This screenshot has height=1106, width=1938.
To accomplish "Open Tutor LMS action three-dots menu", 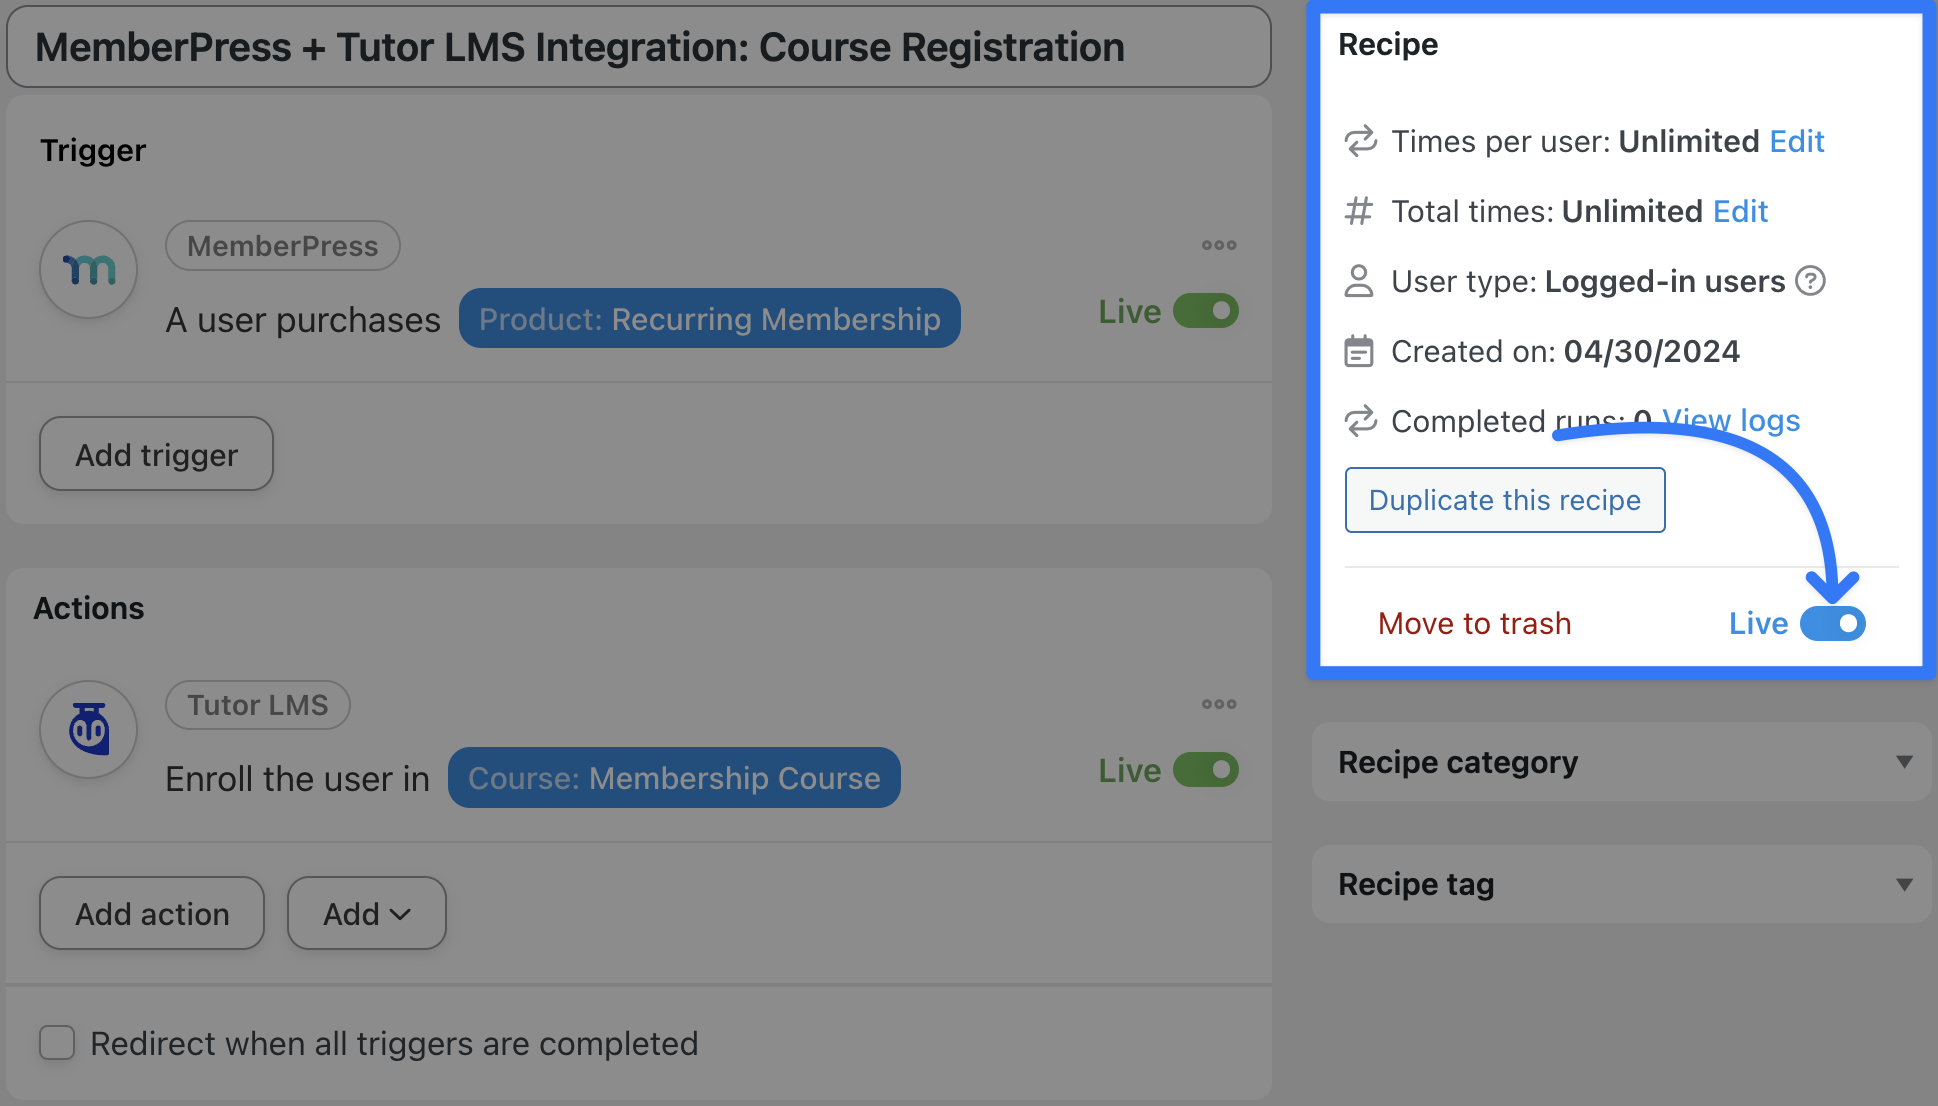I will pos(1219,704).
